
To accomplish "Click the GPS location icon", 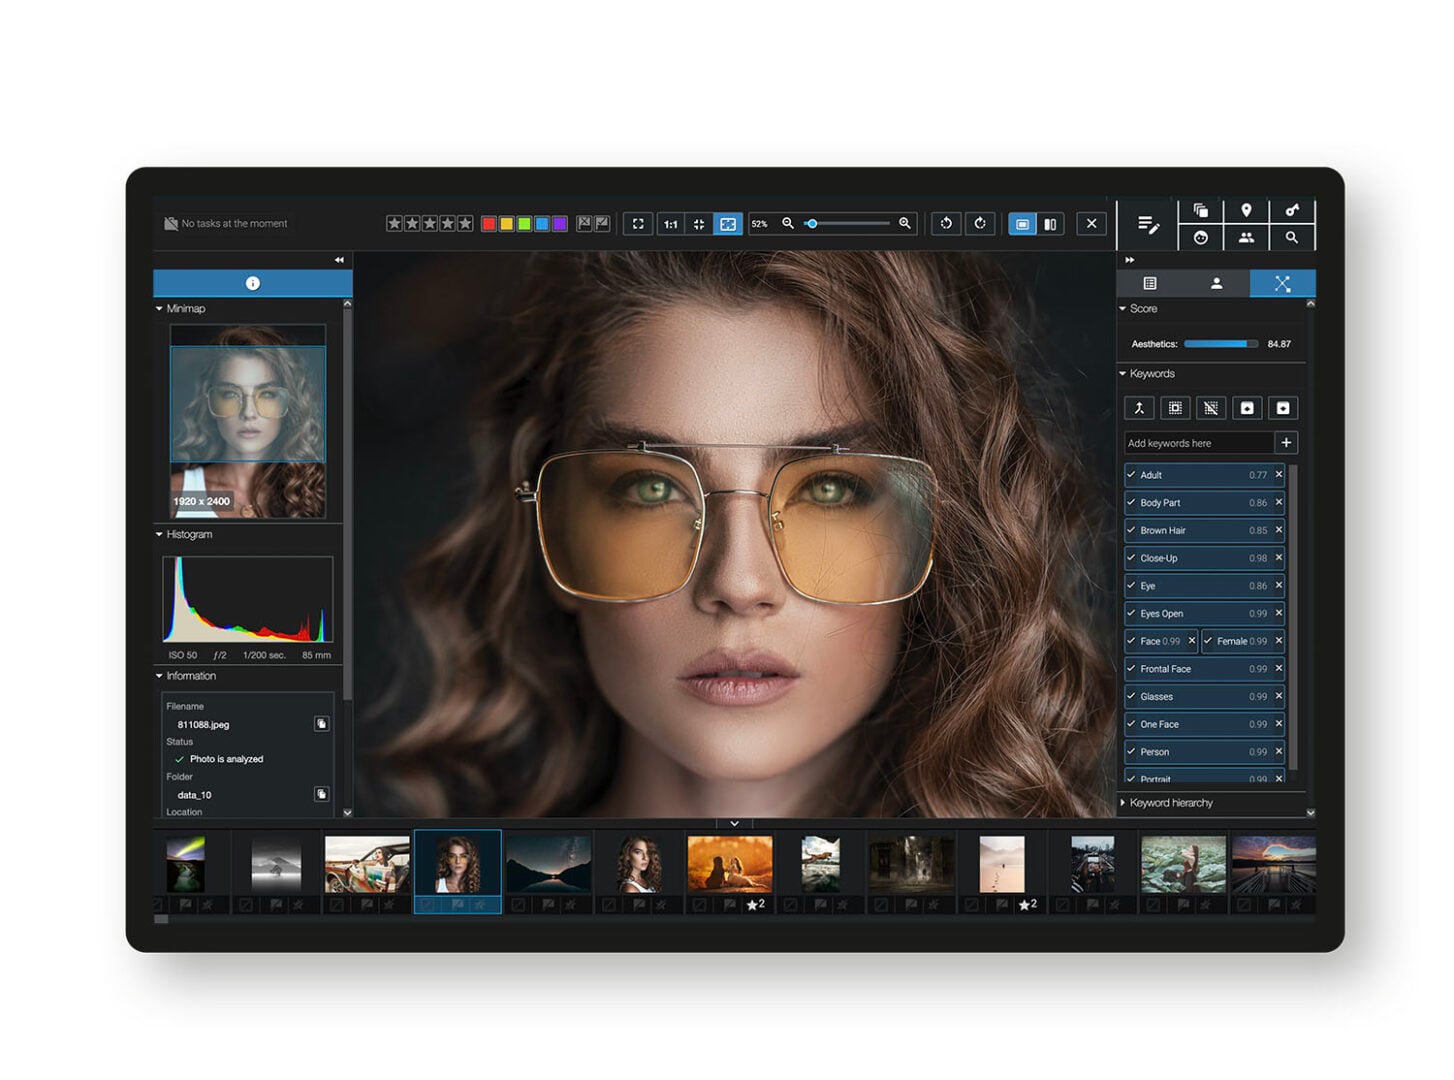I will (x=1246, y=211).
